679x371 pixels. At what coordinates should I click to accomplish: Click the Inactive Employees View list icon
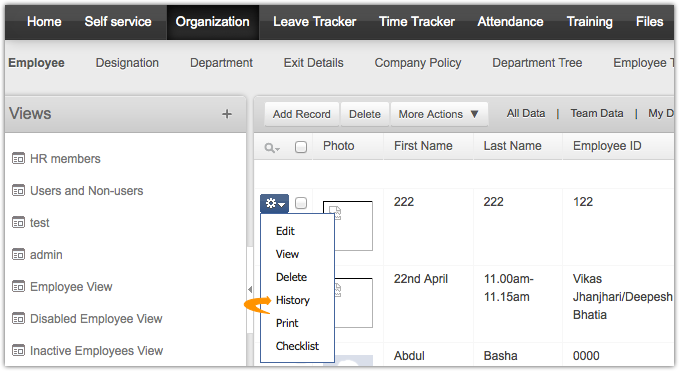point(18,351)
